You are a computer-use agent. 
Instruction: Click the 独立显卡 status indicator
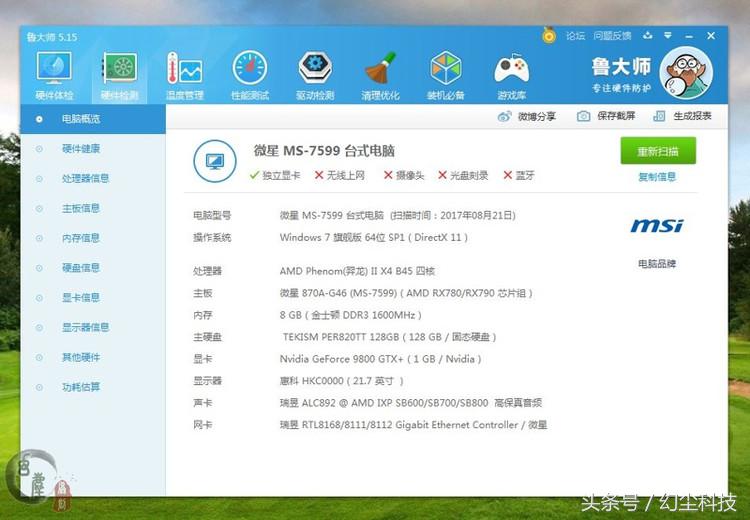[275, 176]
